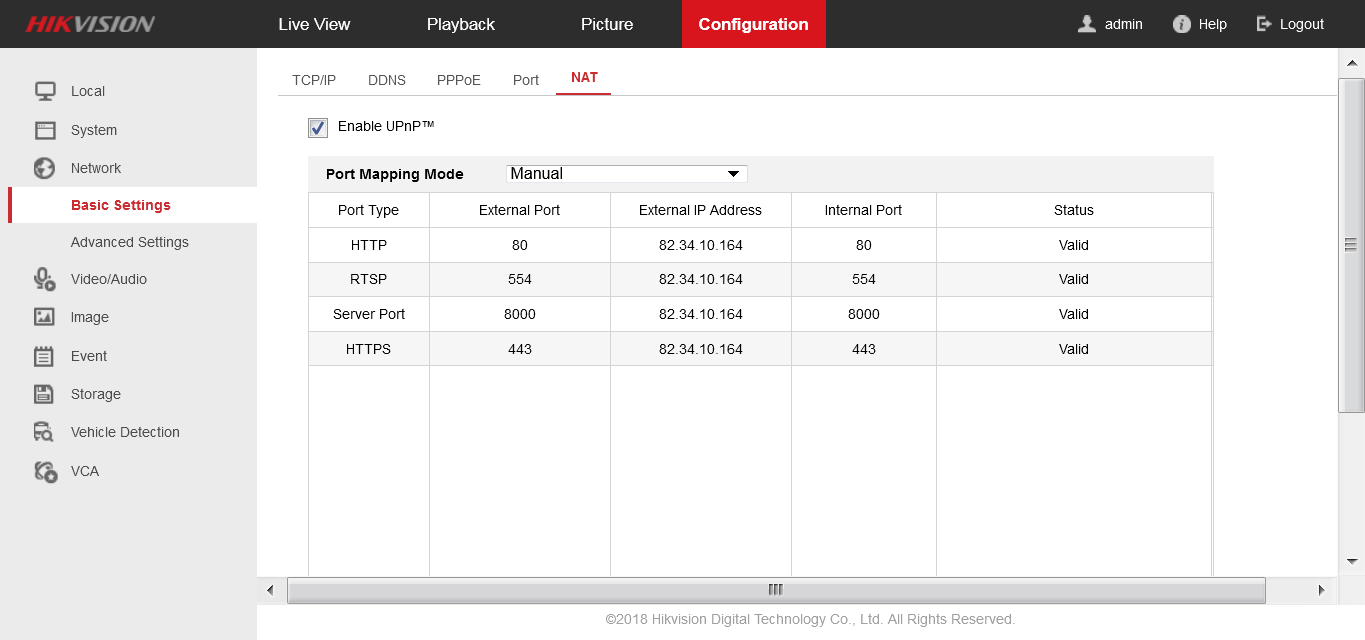Click the Storage disk icon
Viewport: 1365px width, 640px height.
coord(45,394)
